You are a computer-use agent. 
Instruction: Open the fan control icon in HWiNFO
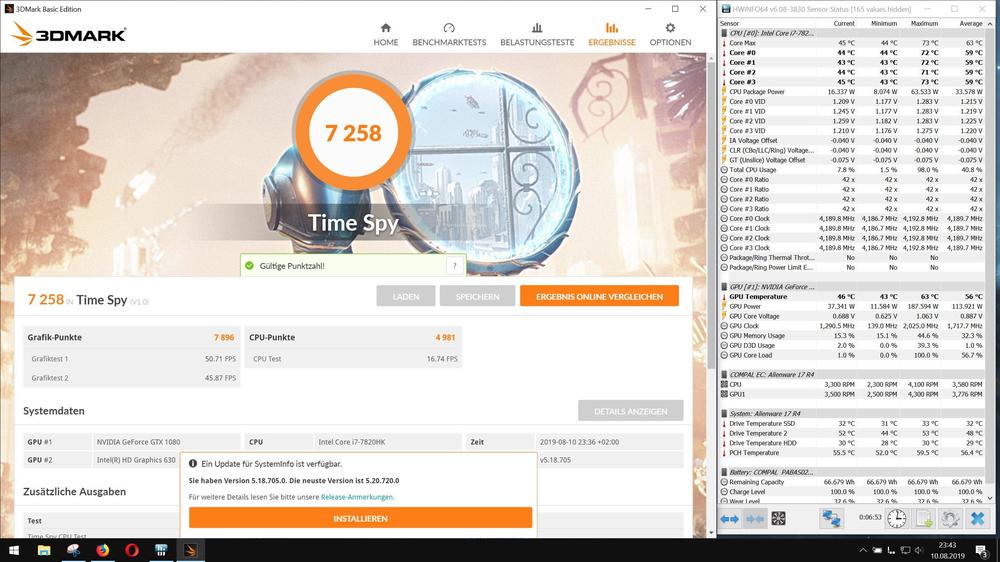click(x=779, y=518)
